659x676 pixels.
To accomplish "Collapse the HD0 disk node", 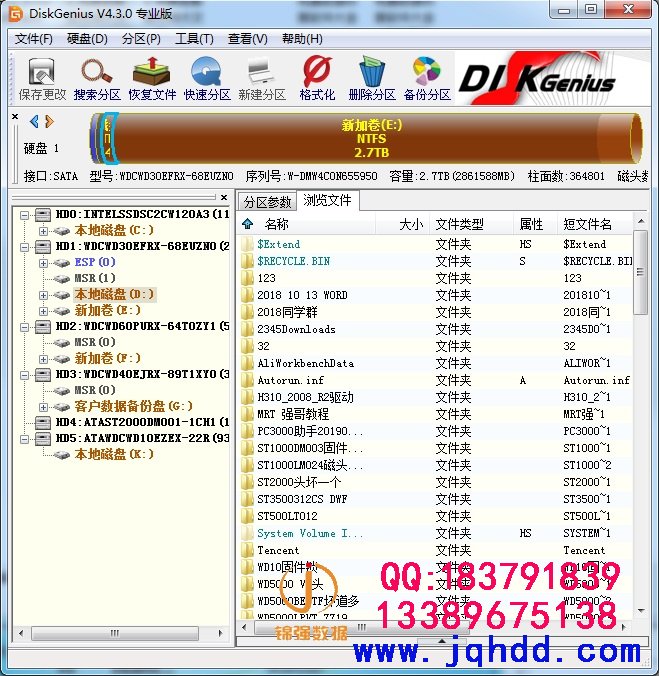I will 25,215.
